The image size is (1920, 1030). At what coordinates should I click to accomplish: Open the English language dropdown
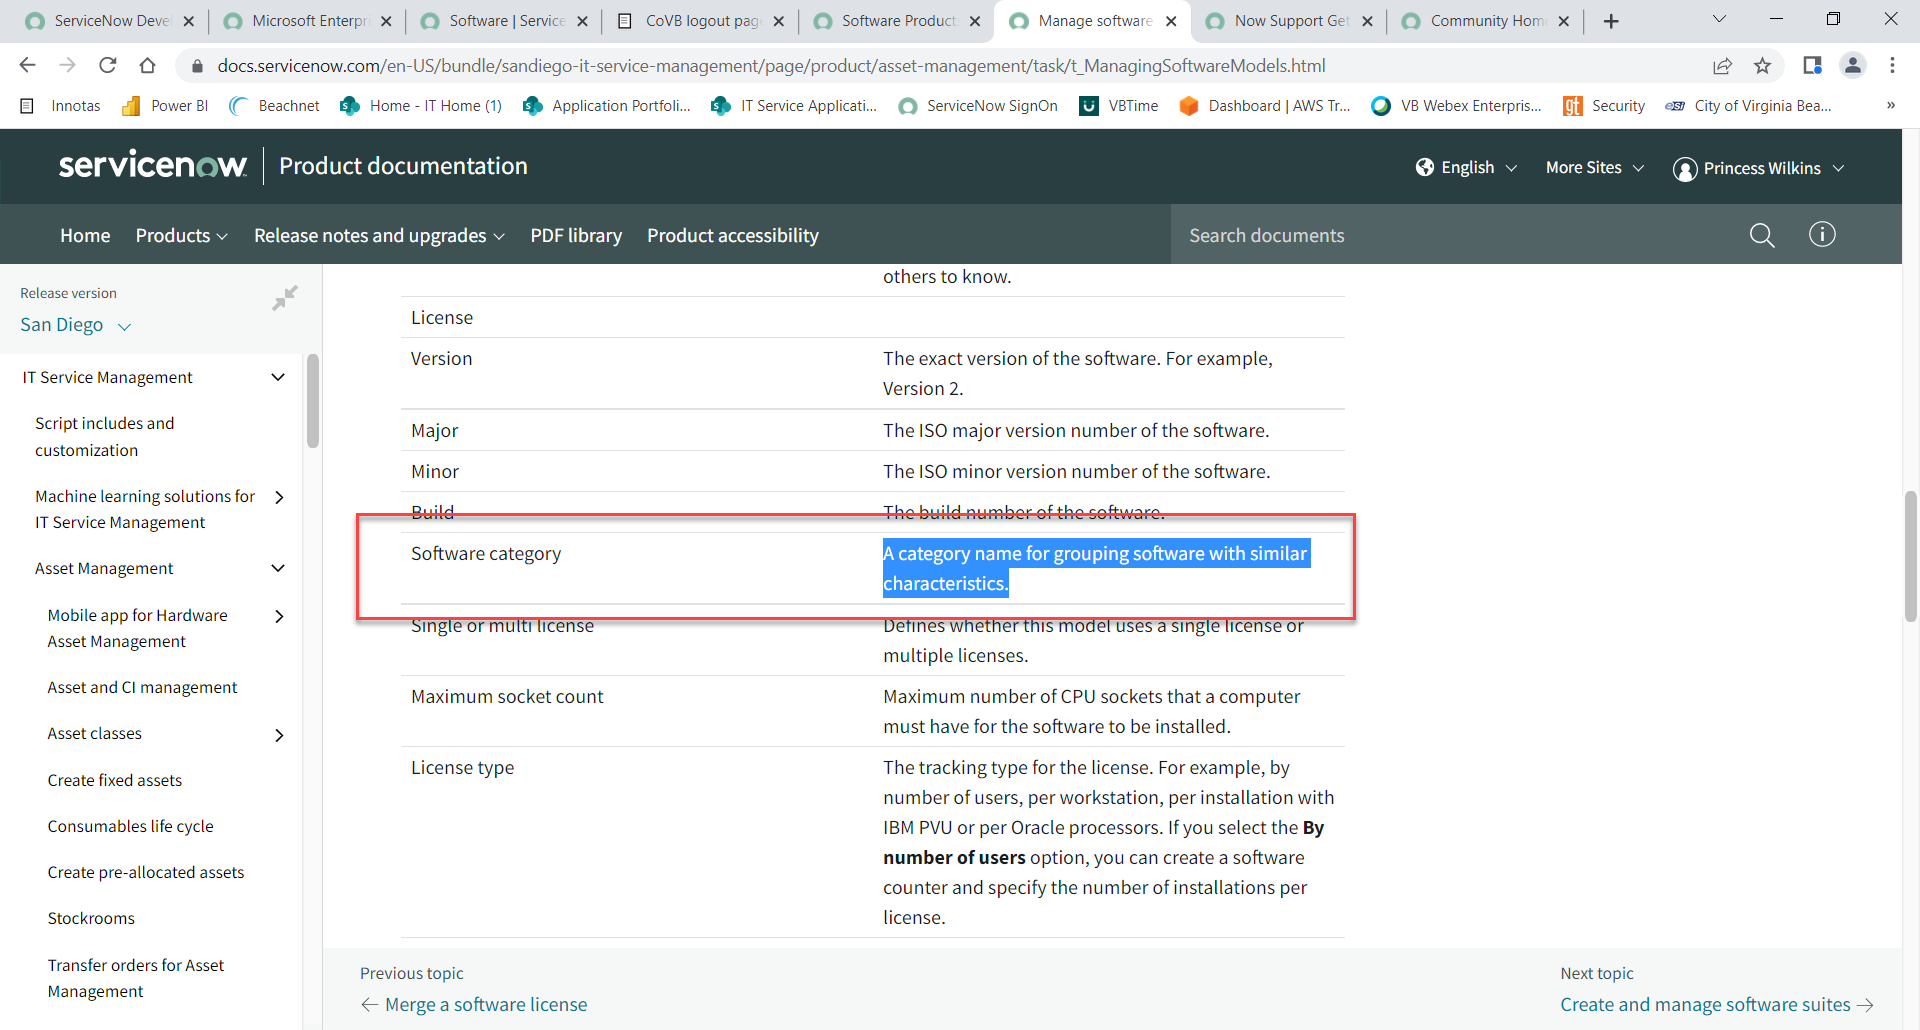click(x=1467, y=168)
